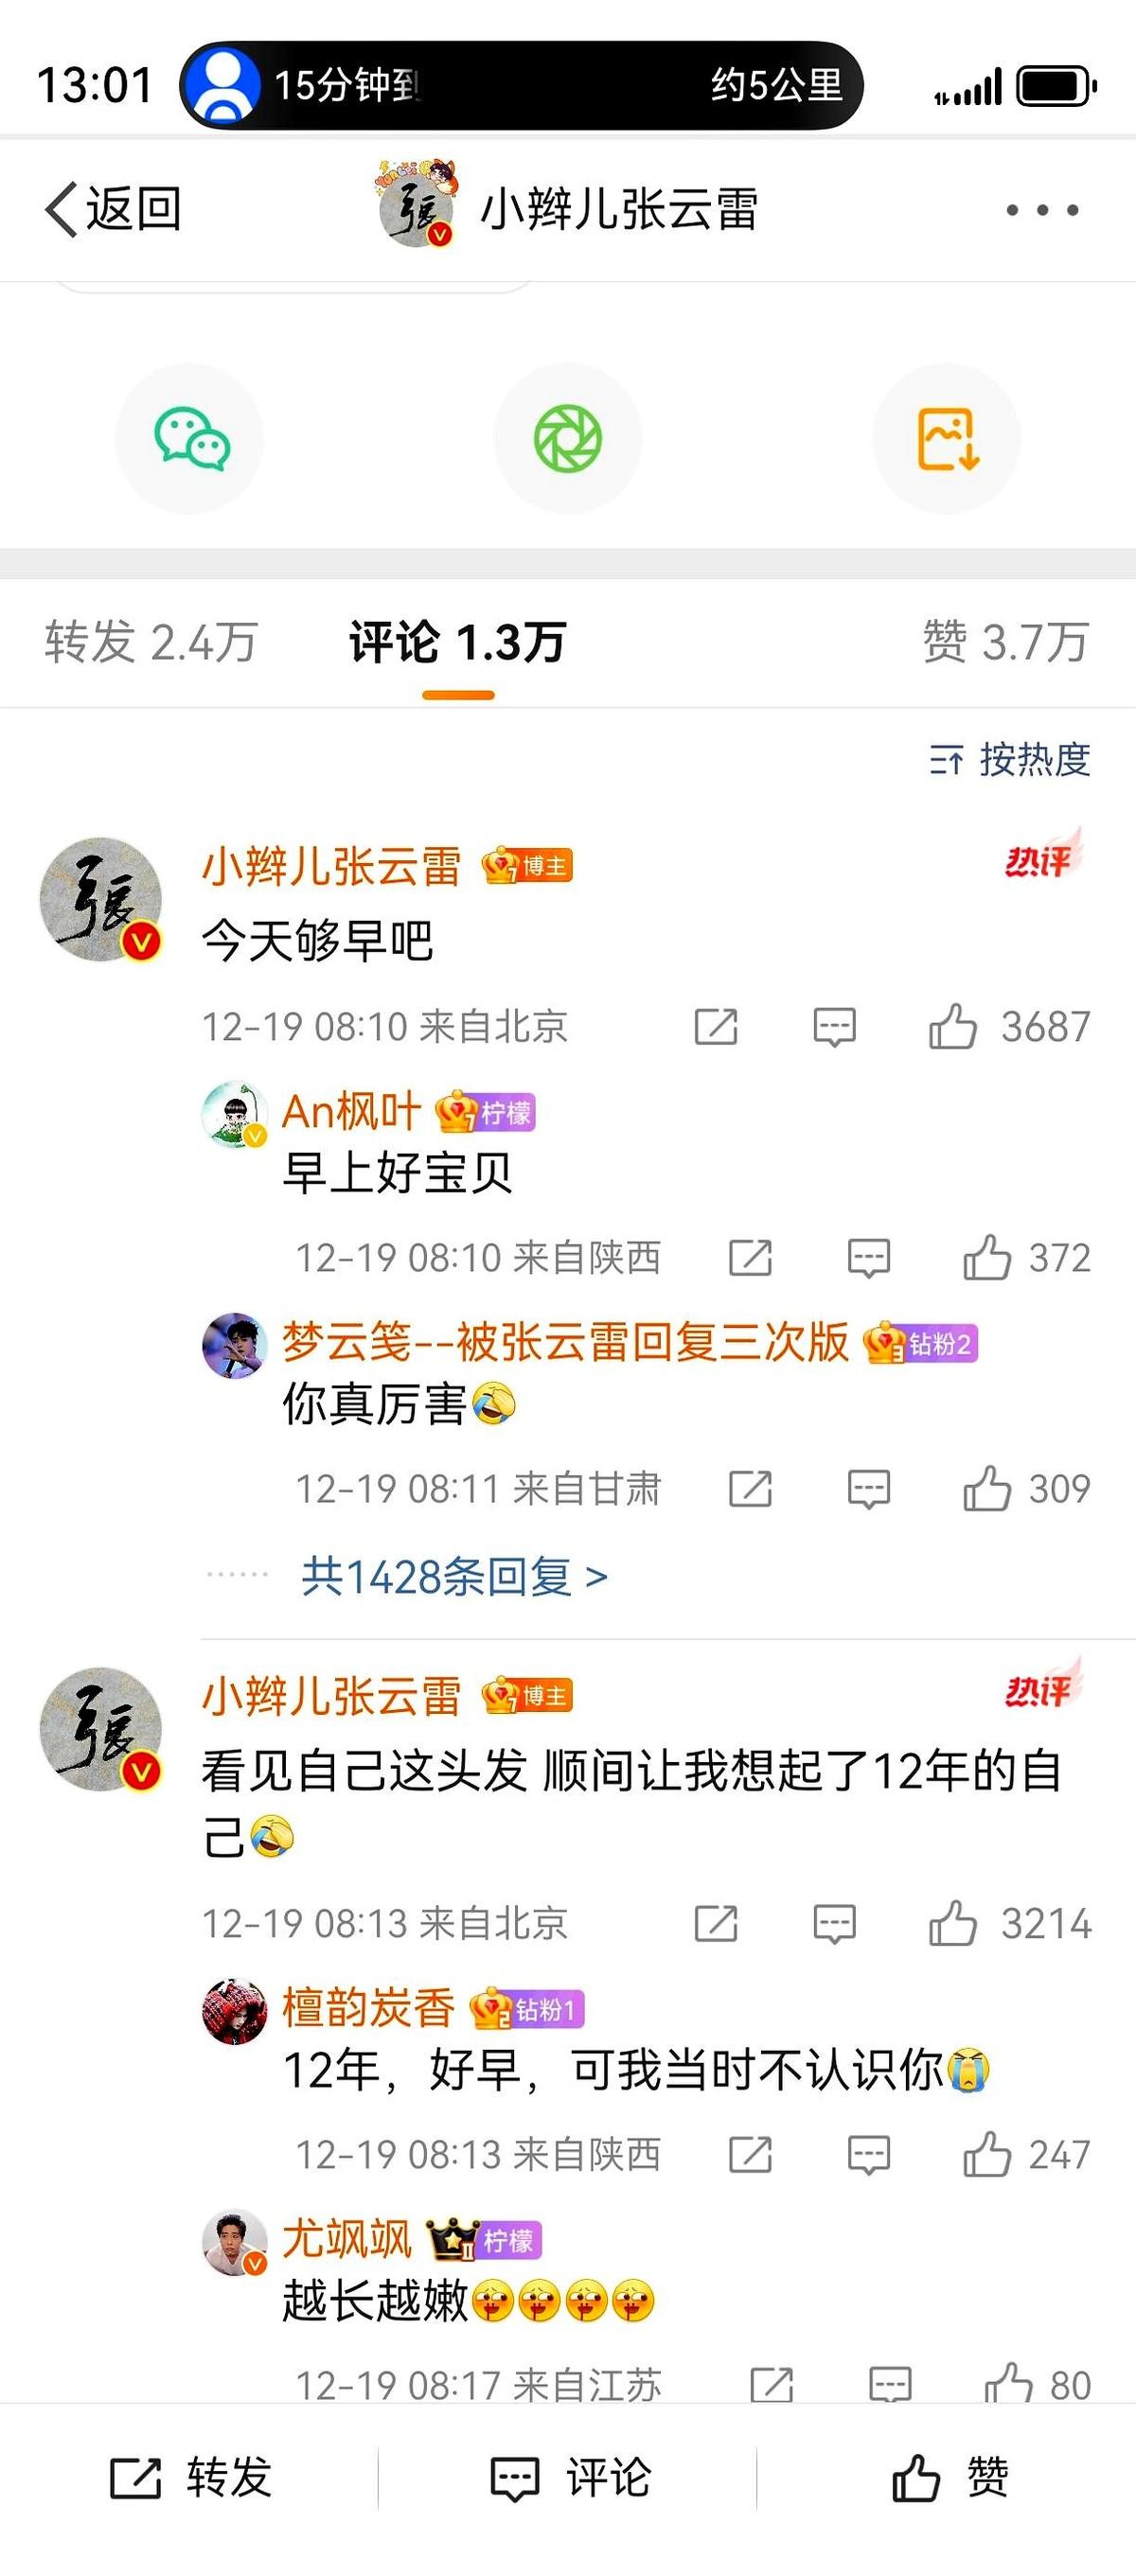
Task: Repost 檀韵炭香's comment via share icon
Action: click(750, 2155)
